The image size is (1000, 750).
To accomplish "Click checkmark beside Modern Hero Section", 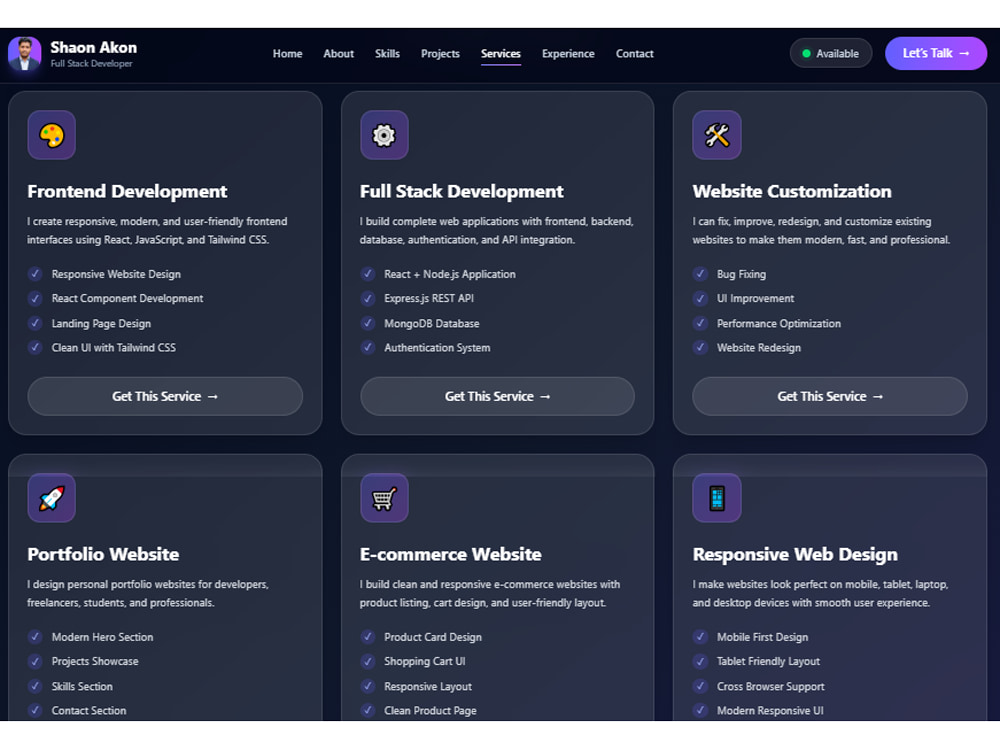I will [x=35, y=636].
